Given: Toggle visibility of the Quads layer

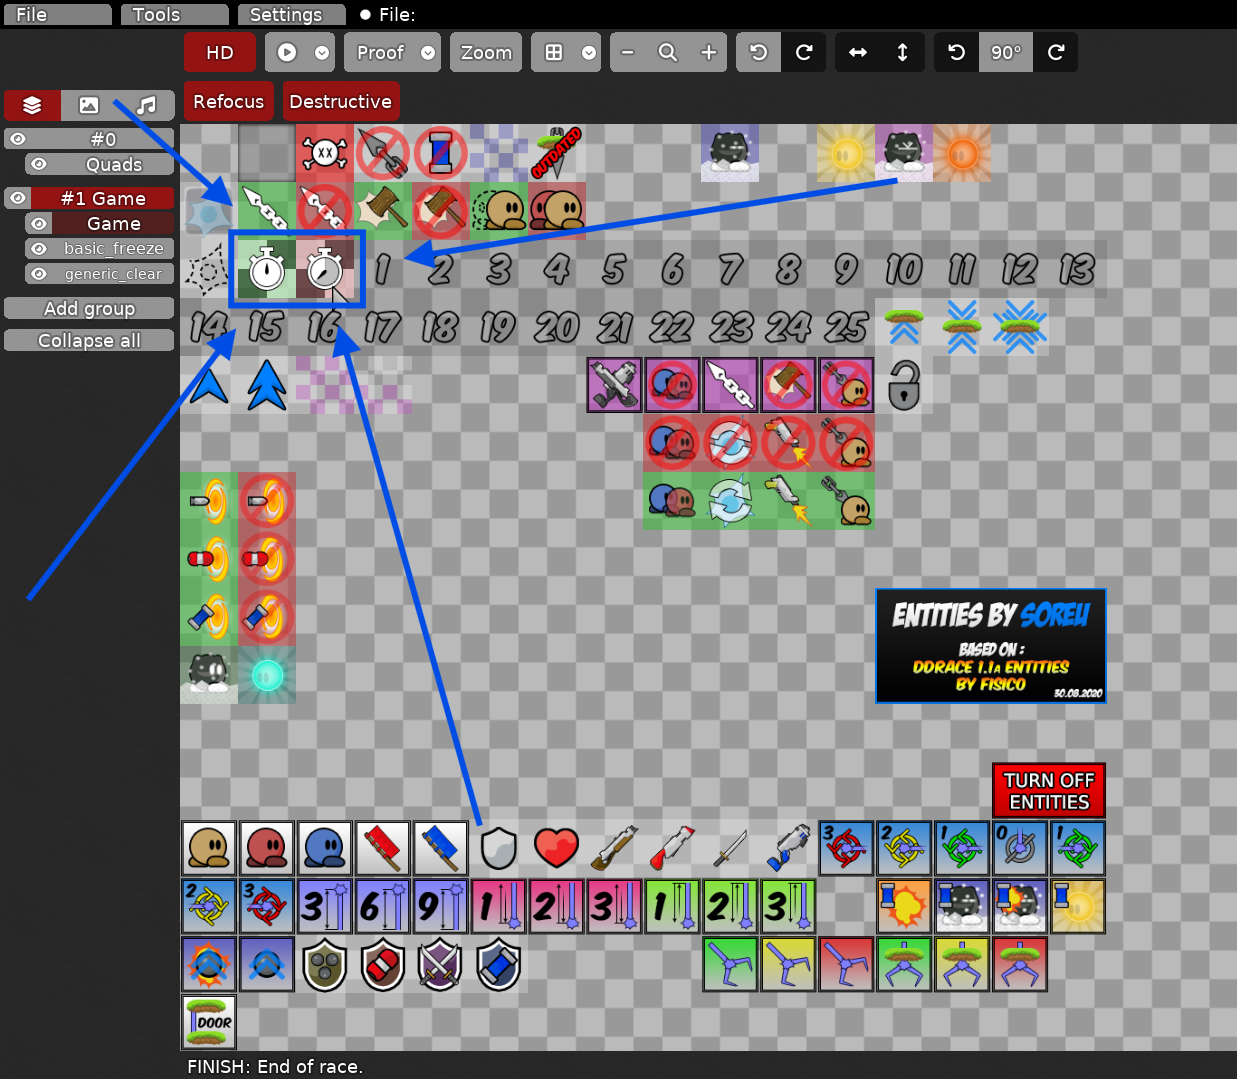Looking at the screenshot, I should (x=39, y=164).
